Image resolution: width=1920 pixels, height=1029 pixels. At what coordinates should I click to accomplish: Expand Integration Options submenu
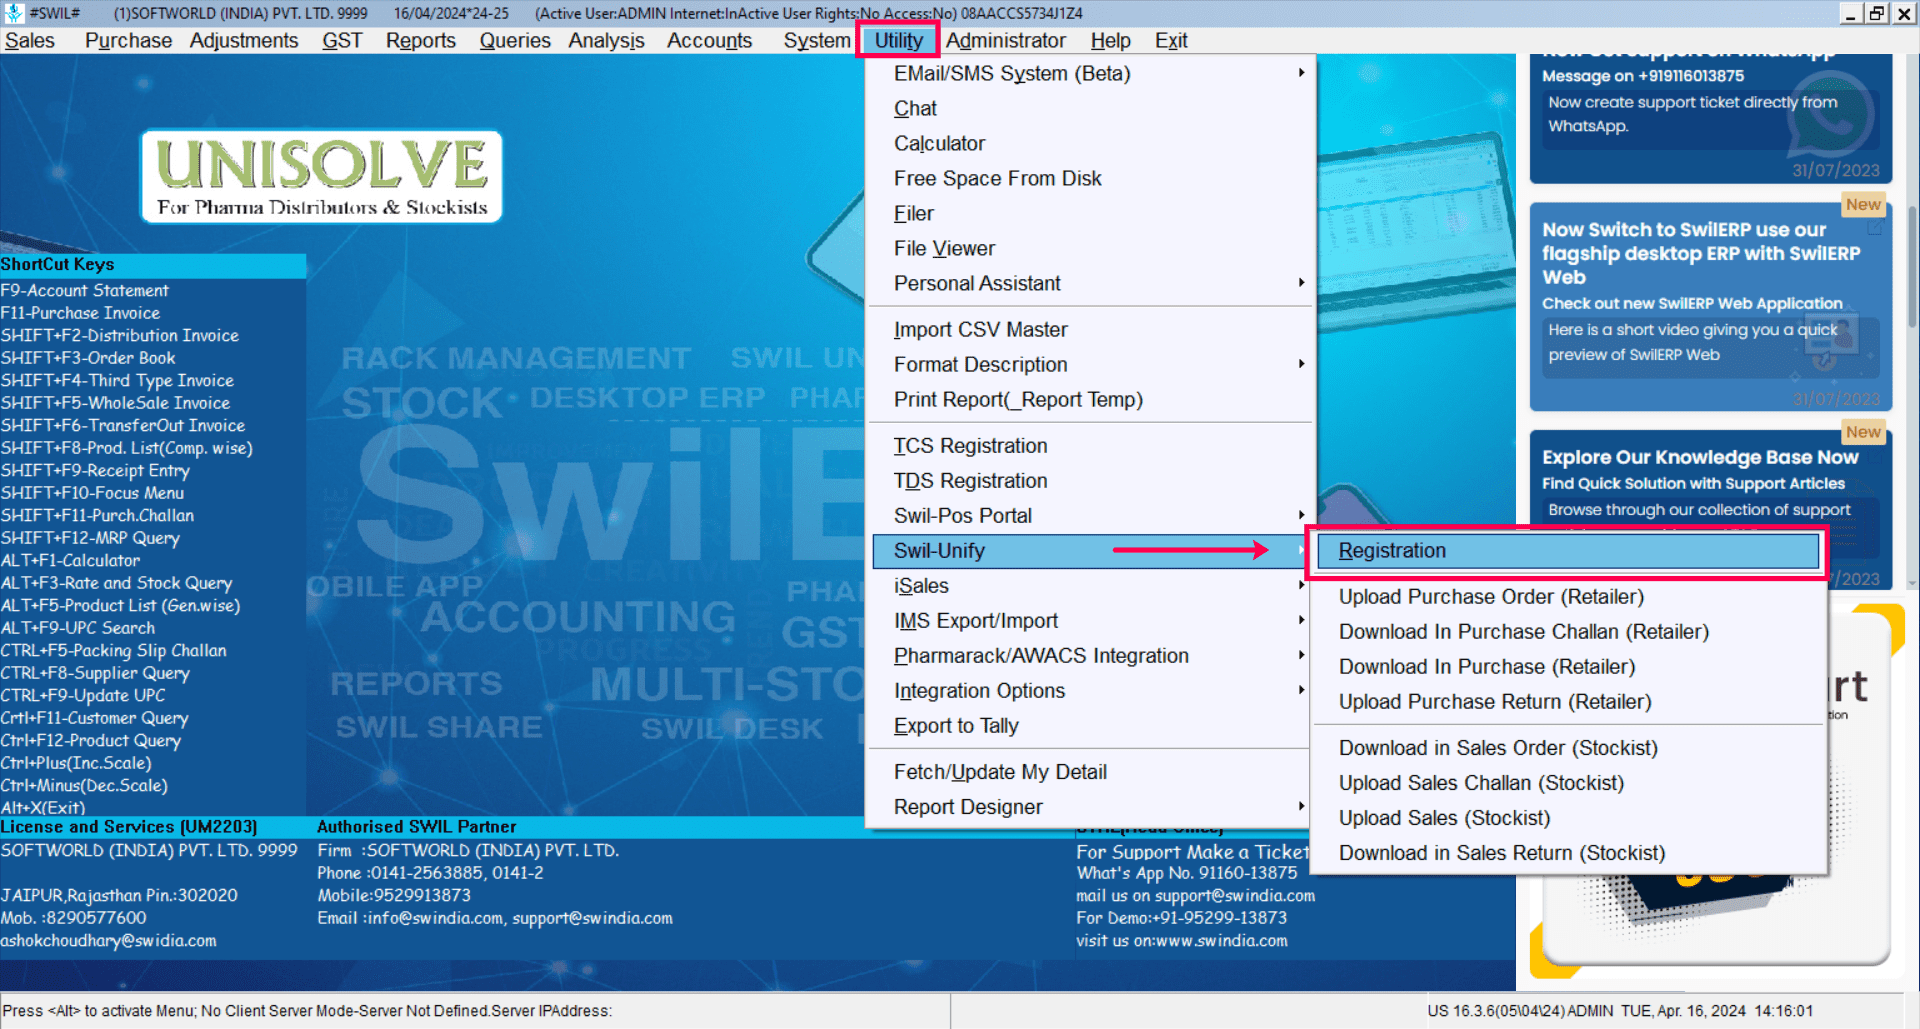pyautogui.click(x=1090, y=691)
